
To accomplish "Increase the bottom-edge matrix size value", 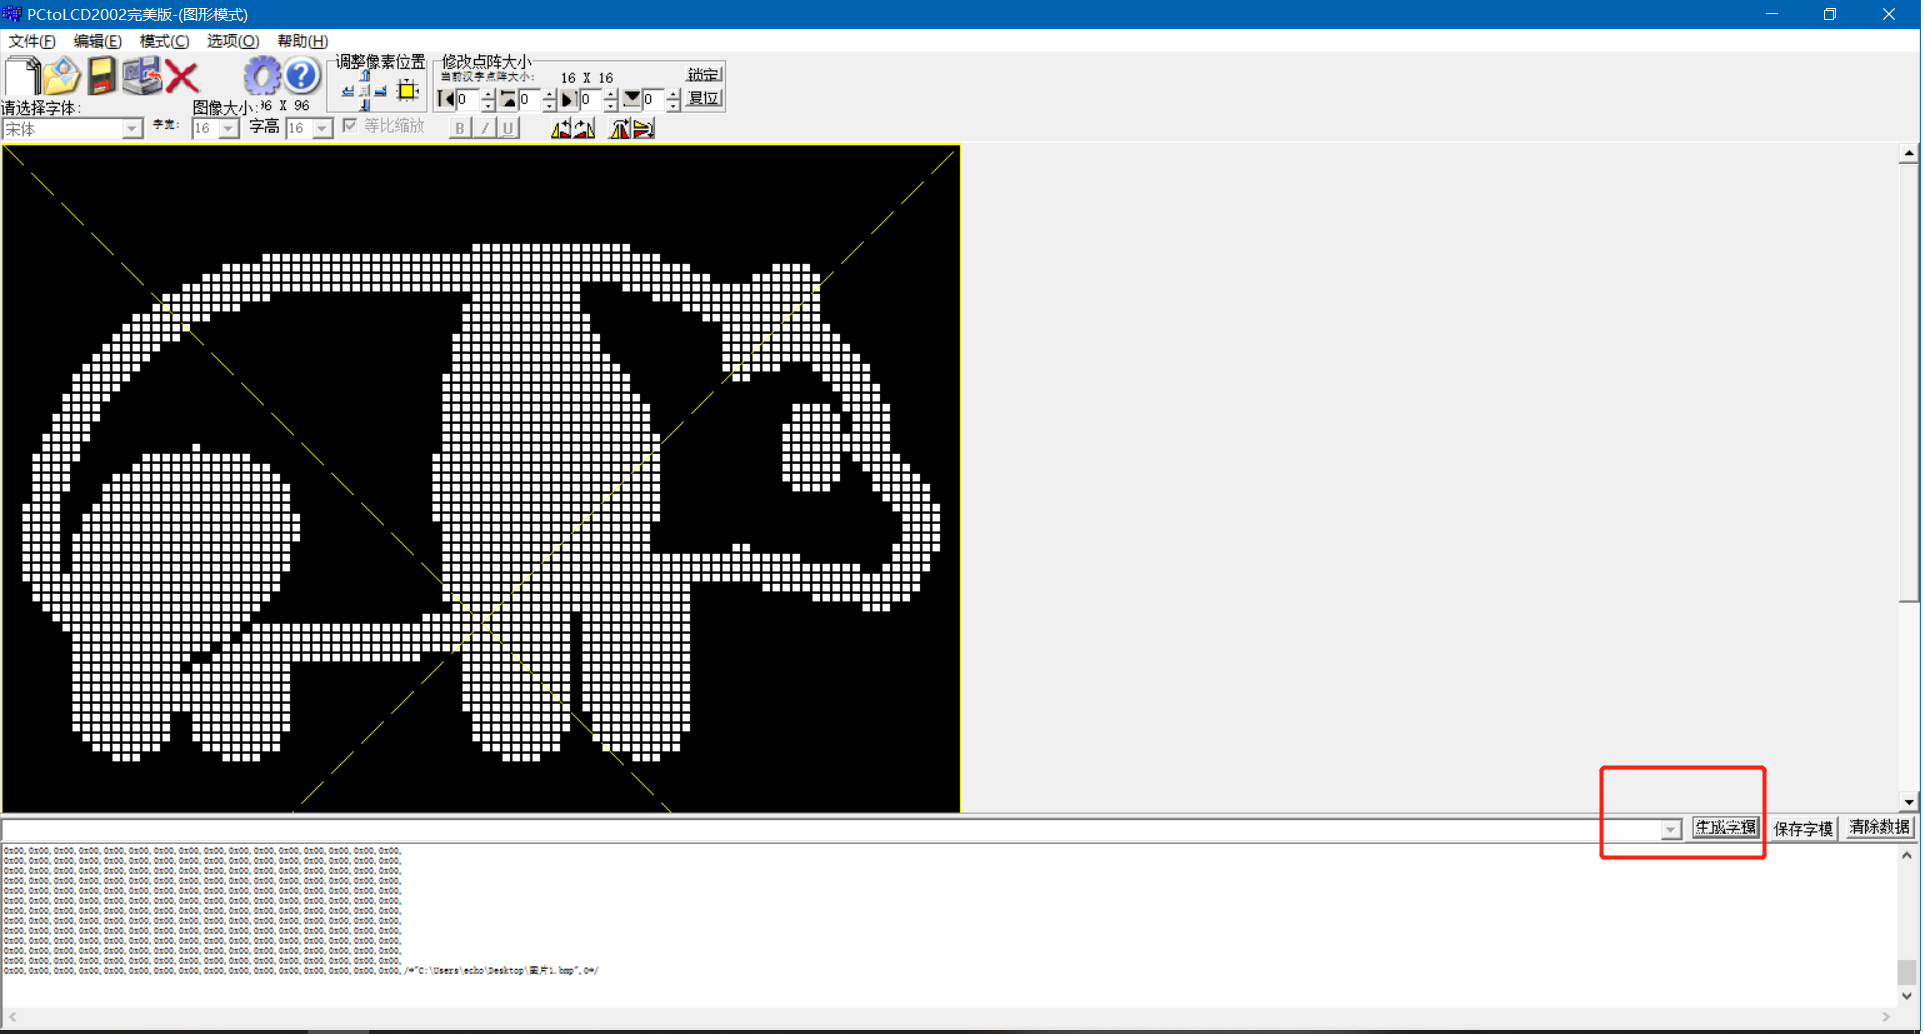I will [x=673, y=94].
